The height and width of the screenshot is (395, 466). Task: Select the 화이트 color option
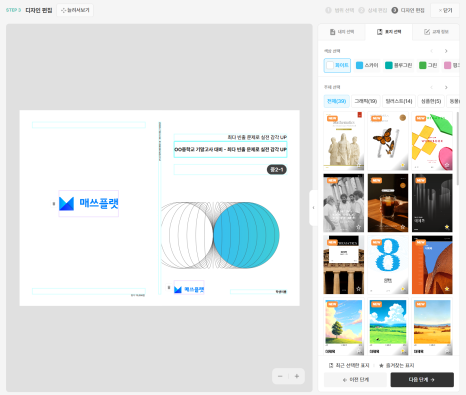337,65
